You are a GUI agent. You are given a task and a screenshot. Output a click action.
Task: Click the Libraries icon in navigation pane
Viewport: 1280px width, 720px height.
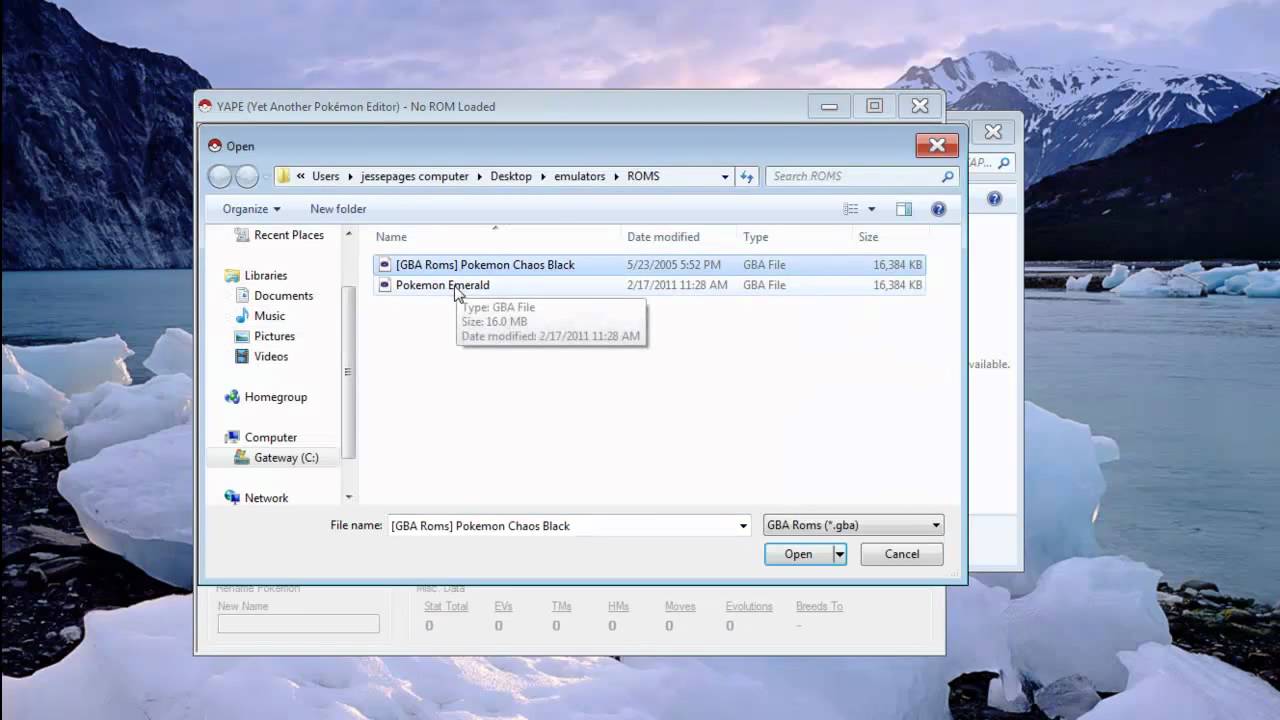[x=232, y=275]
